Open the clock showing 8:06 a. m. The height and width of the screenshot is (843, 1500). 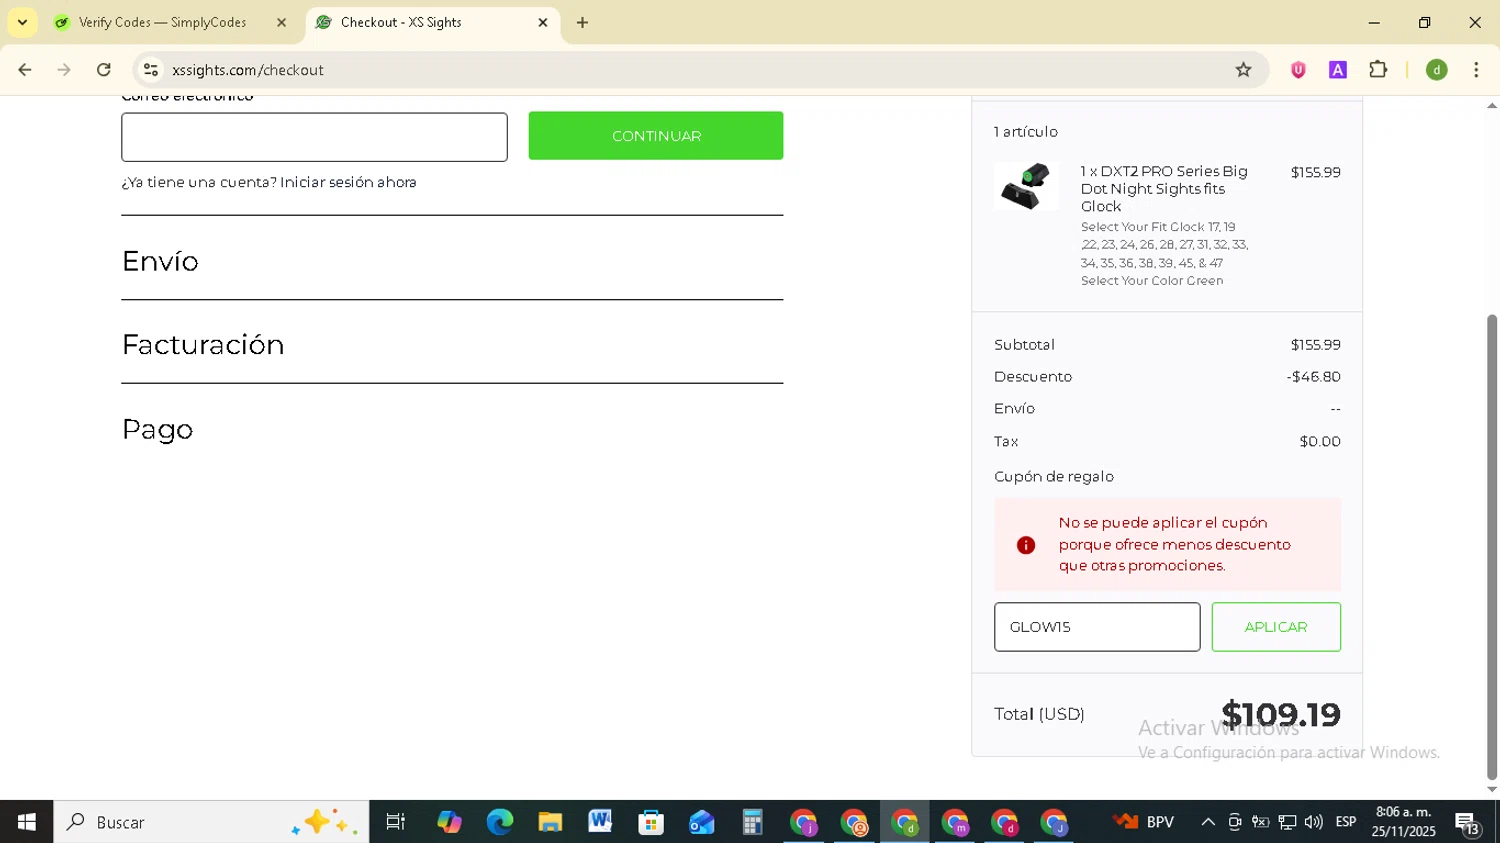[1404, 822]
